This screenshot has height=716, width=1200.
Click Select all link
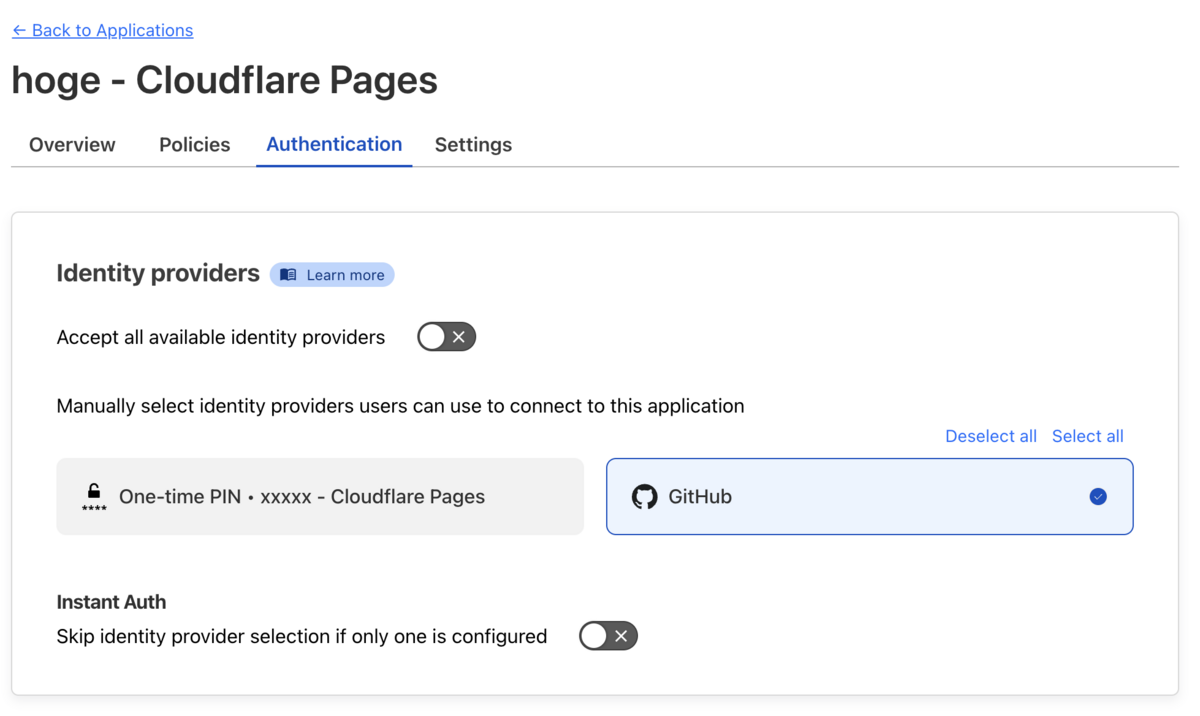point(1088,436)
